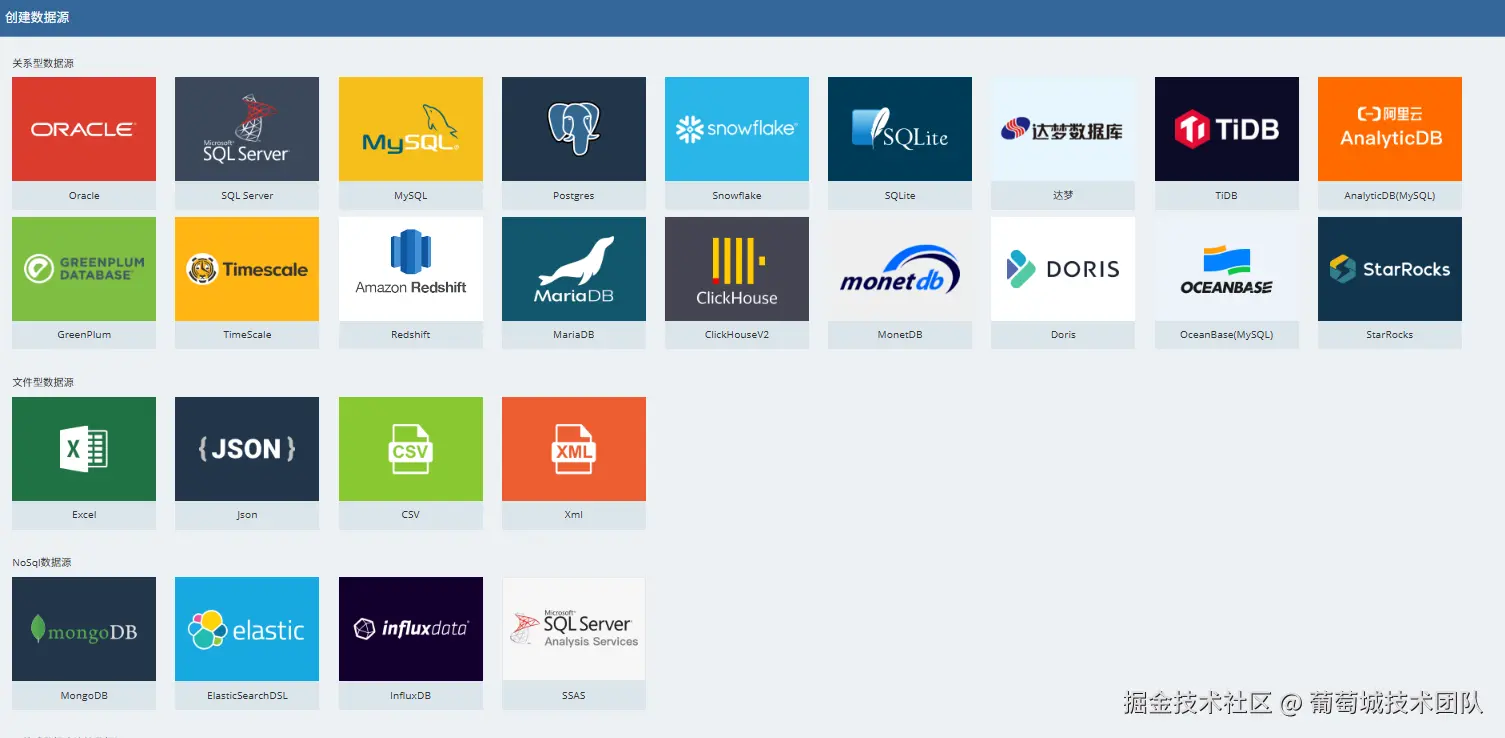Click the 关系型数据源 section heading
1505x738 pixels.
click(43, 63)
